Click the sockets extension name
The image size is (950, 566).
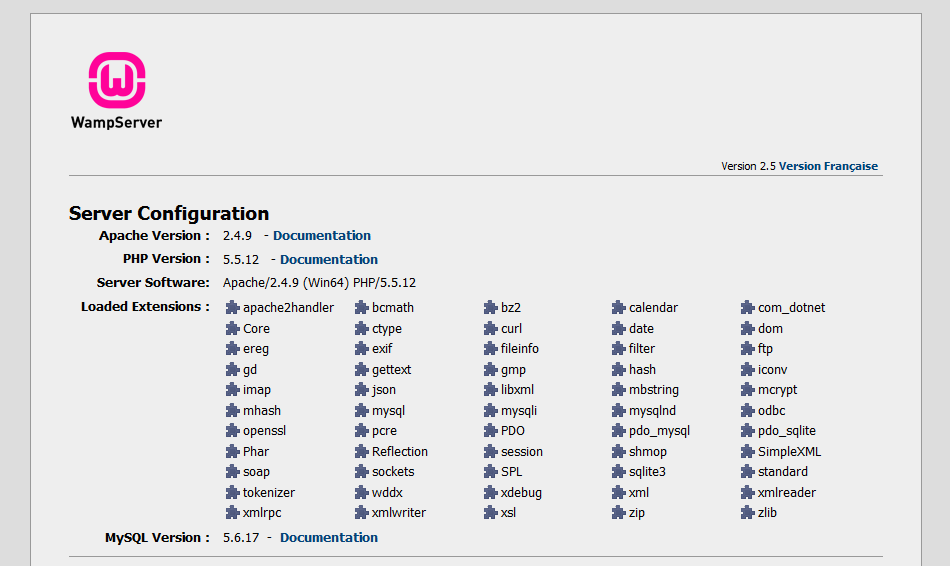click(x=393, y=471)
